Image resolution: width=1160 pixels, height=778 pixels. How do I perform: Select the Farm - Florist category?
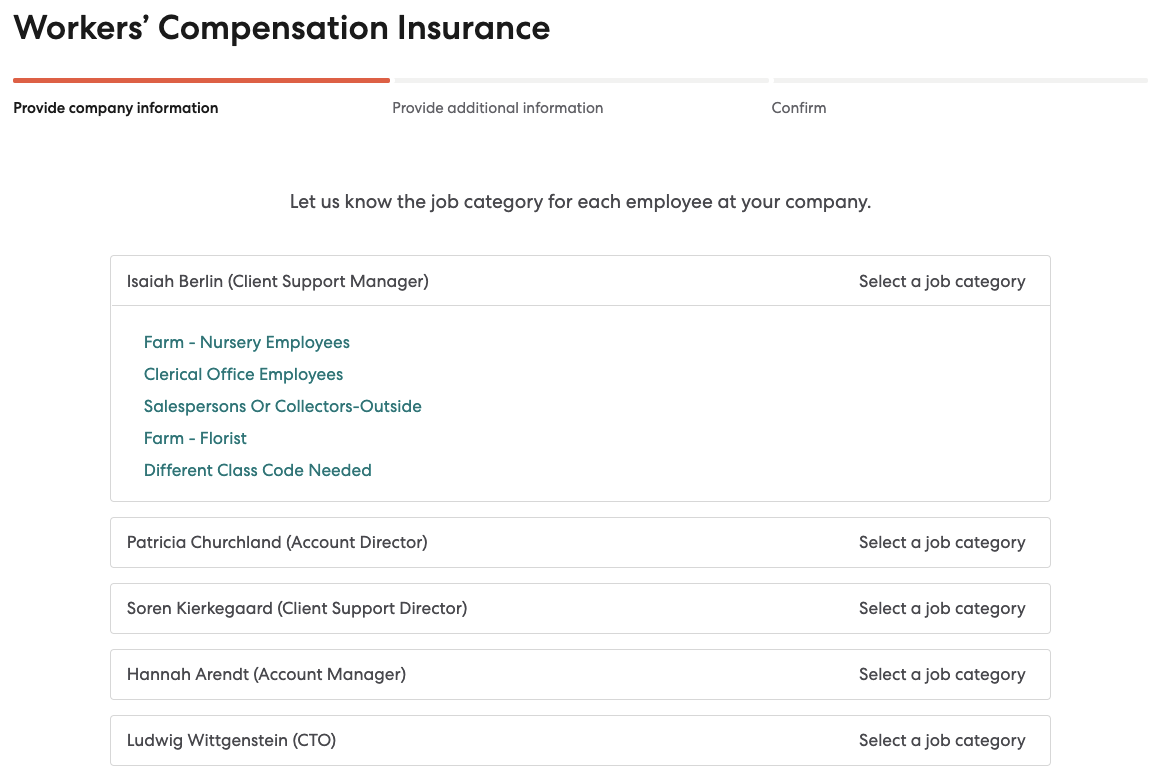pos(195,438)
